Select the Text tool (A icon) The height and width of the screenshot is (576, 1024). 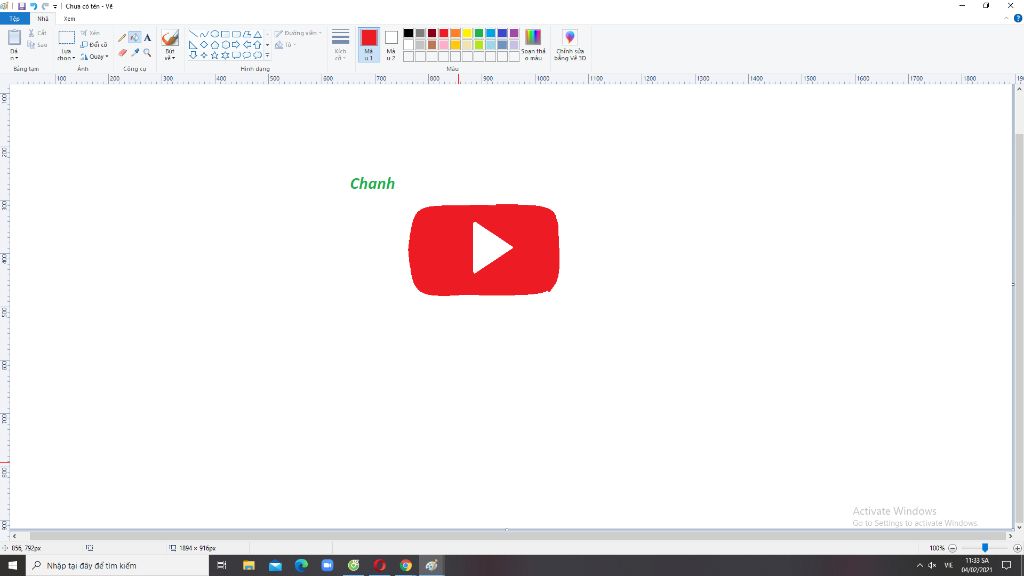(148, 38)
